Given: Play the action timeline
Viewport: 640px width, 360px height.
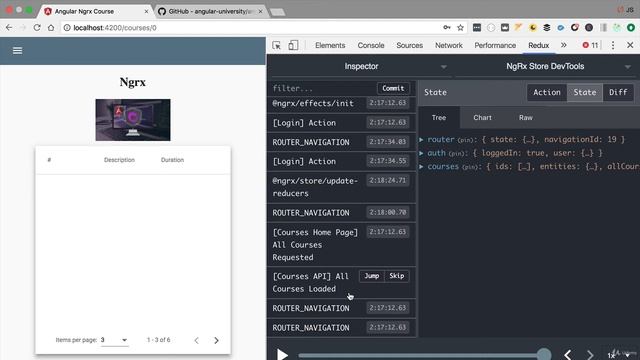Looking at the screenshot, I should pos(282,354).
